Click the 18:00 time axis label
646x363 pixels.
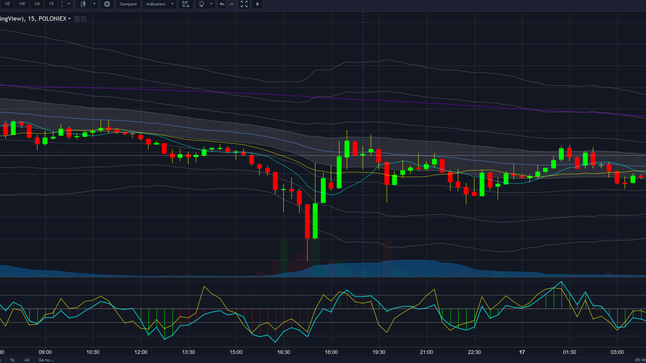331,352
